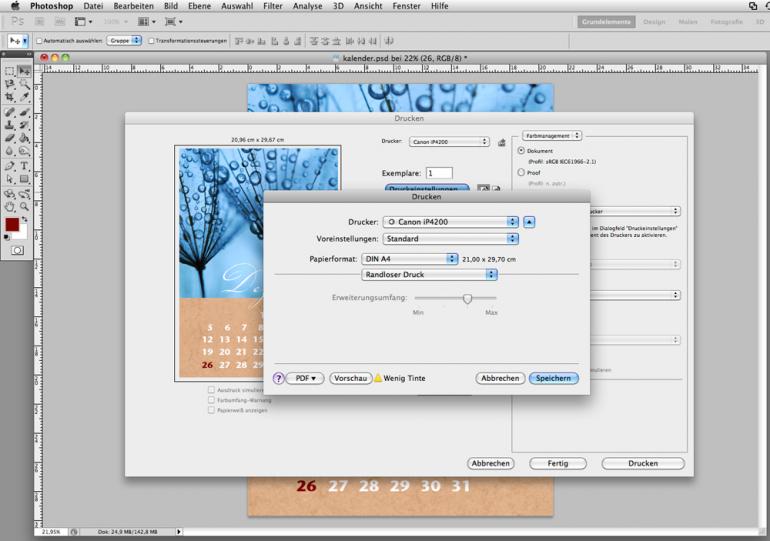Select the Zoom tool in toolbox

click(24, 207)
